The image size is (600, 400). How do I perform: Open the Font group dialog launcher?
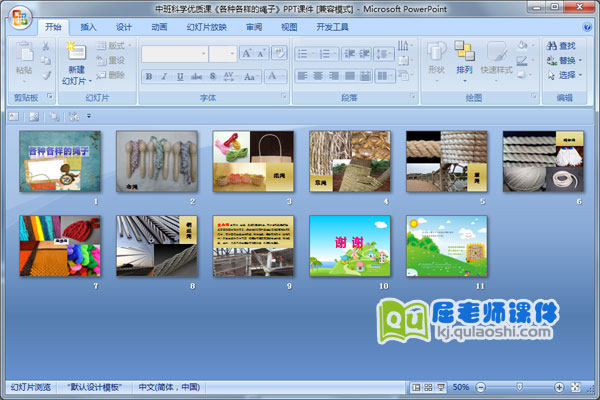pyautogui.click(x=284, y=96)
